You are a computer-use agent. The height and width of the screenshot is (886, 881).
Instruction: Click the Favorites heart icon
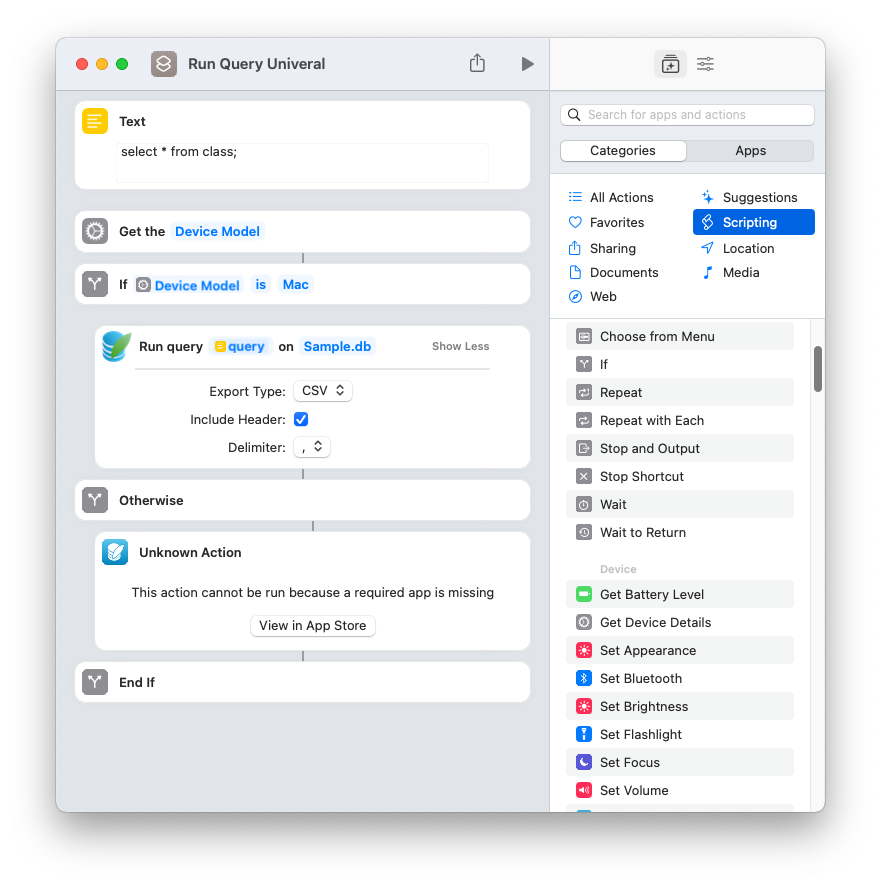tap(575, 222)
